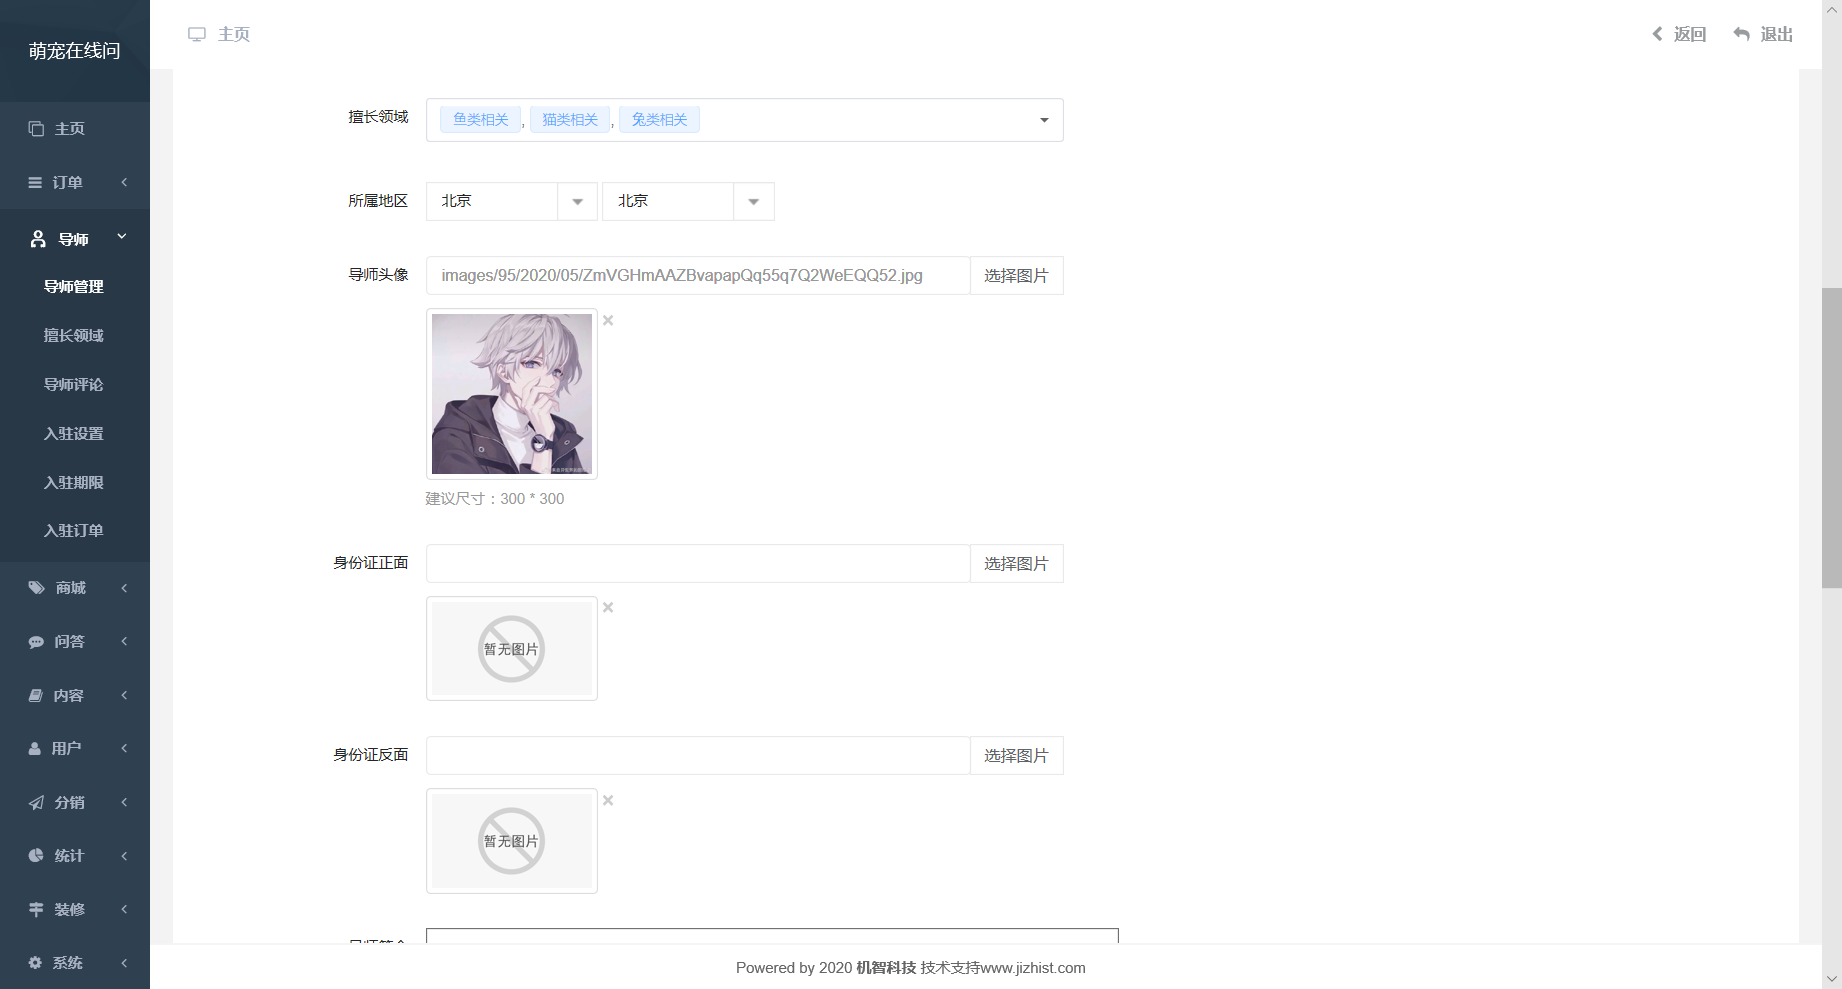Click the 建议尺寸：300 * 300 hint text
Viewport: 1842px width, 989px height.
[x=495, y=499]
